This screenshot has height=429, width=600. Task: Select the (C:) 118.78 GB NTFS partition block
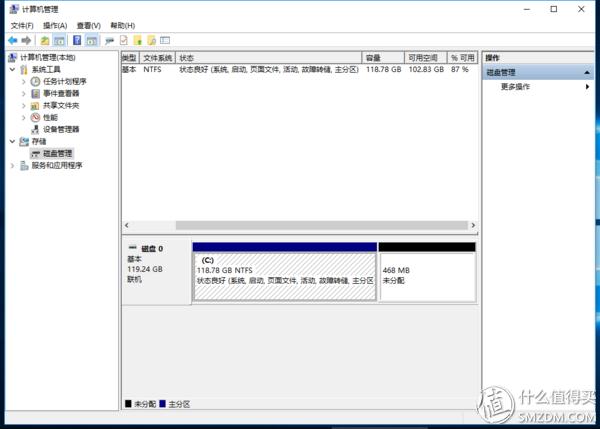point(285,272)
